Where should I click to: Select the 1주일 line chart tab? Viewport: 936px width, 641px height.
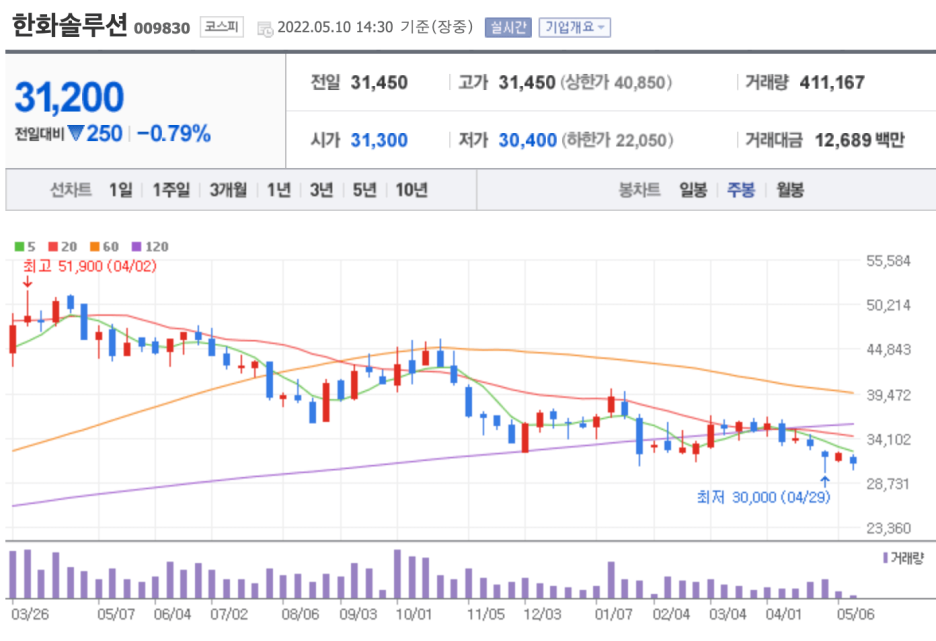coord(171,190)
